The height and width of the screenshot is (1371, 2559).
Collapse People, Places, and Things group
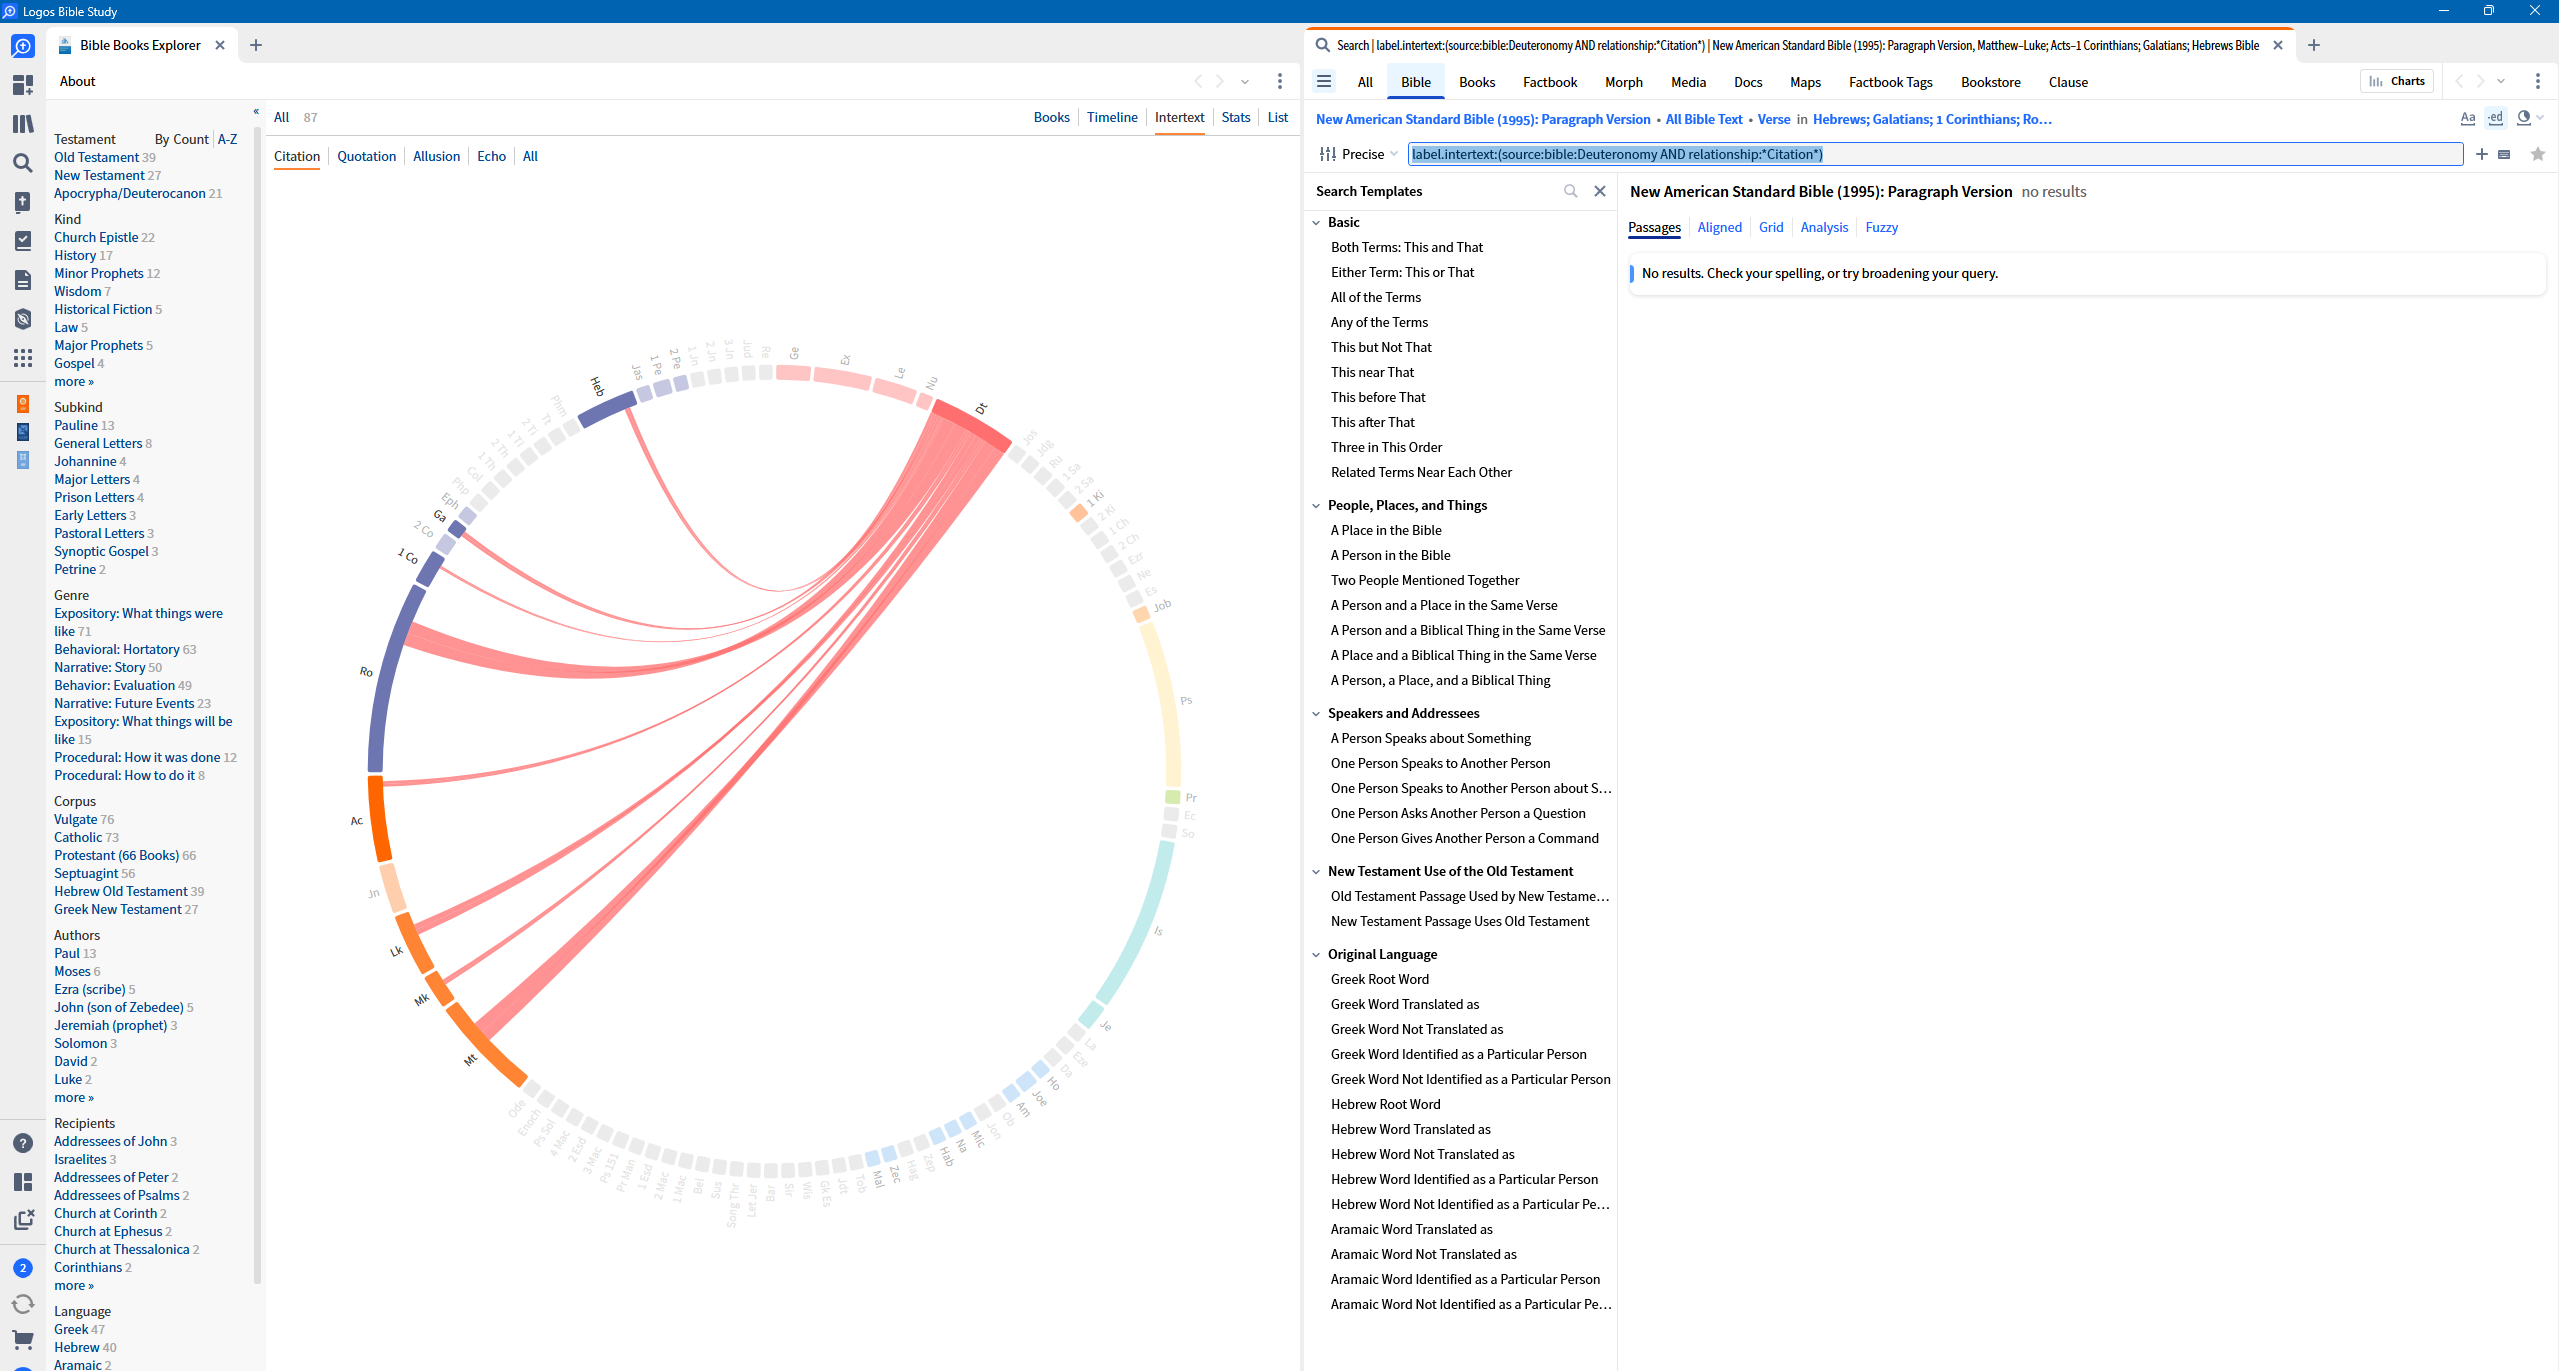point(1316,506)
